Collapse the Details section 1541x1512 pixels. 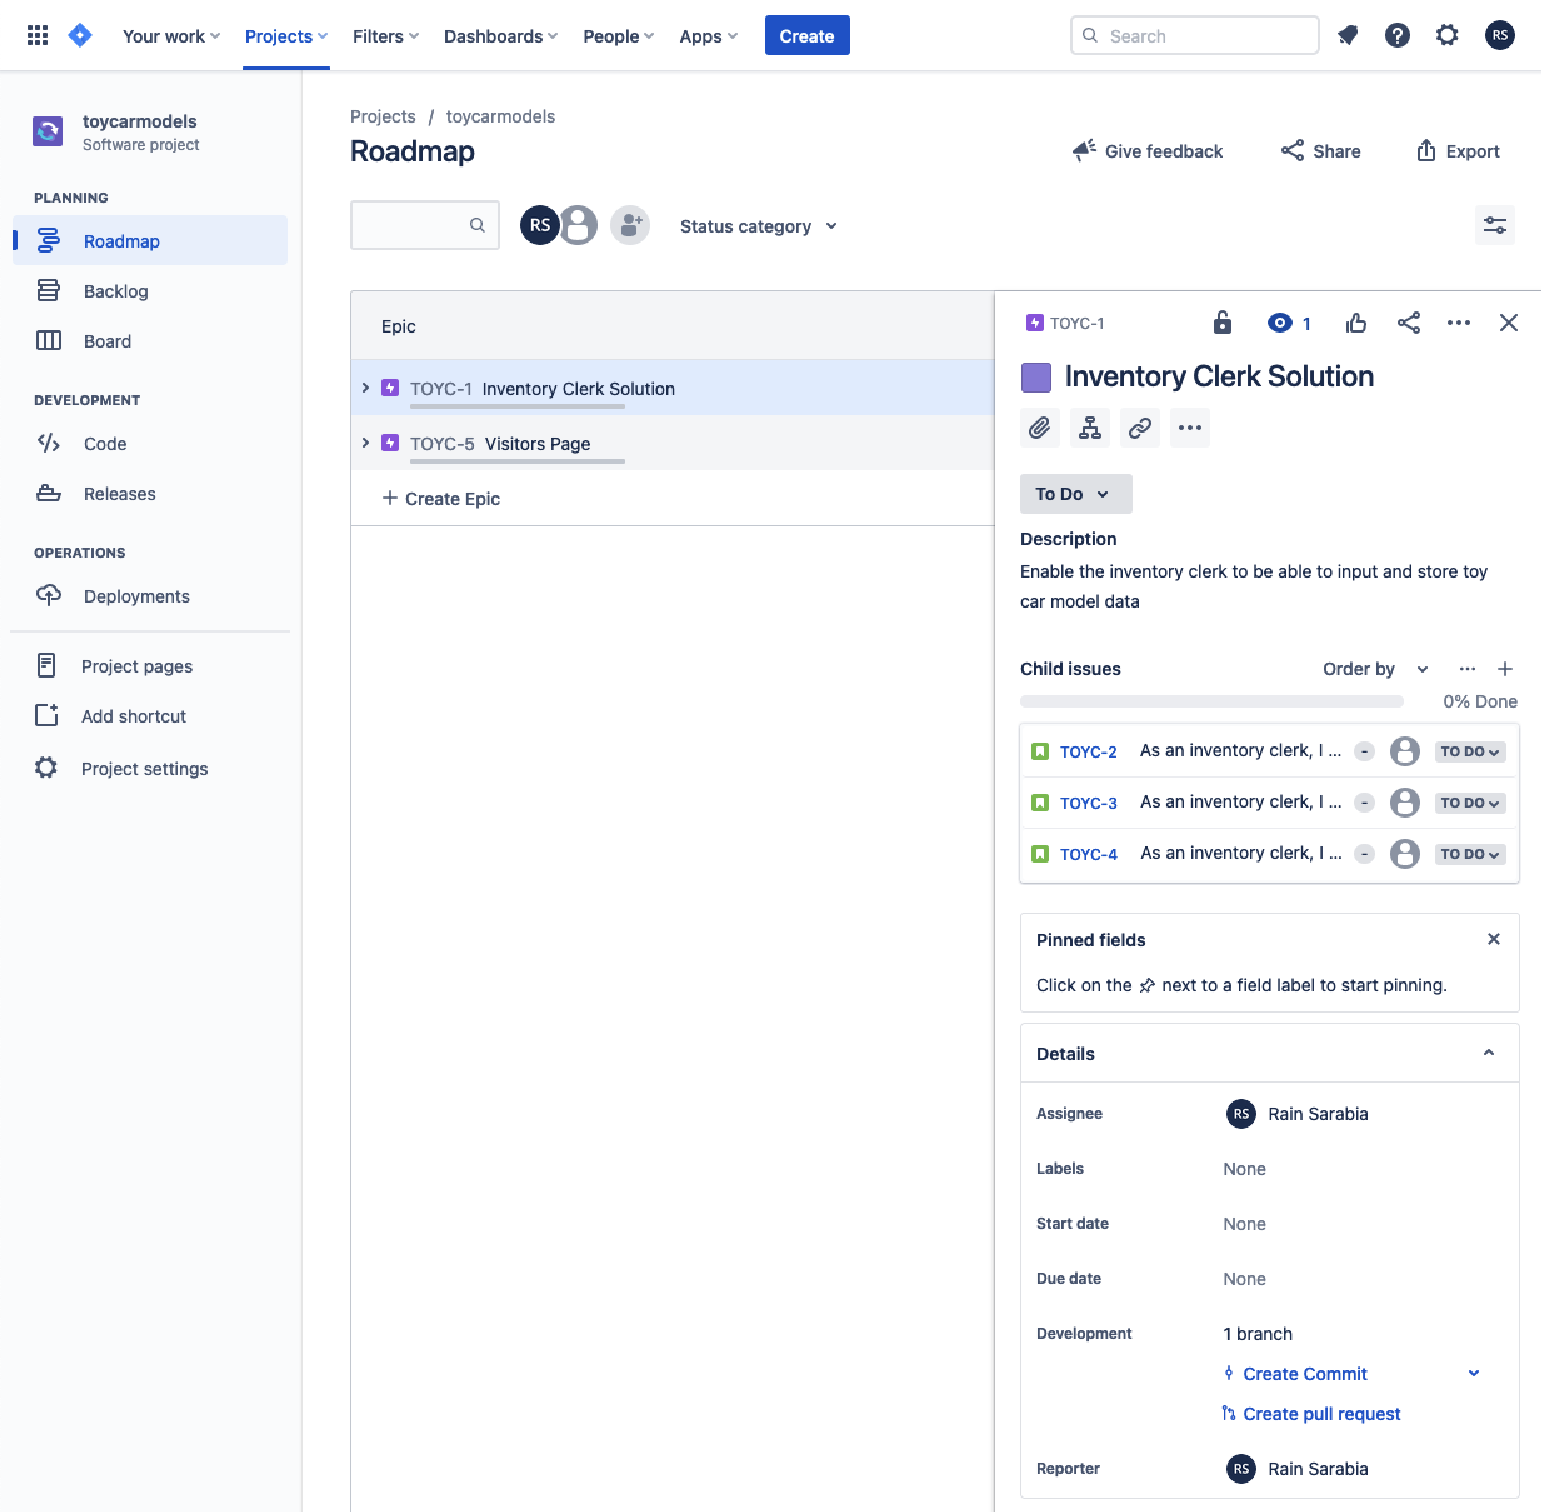pos(1489,1053)
